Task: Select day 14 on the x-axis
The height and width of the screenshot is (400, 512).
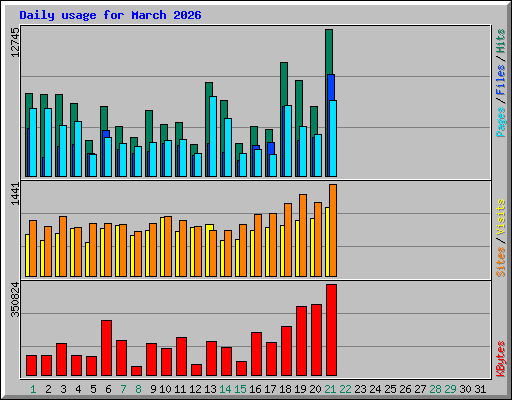Action: [225, 389]
